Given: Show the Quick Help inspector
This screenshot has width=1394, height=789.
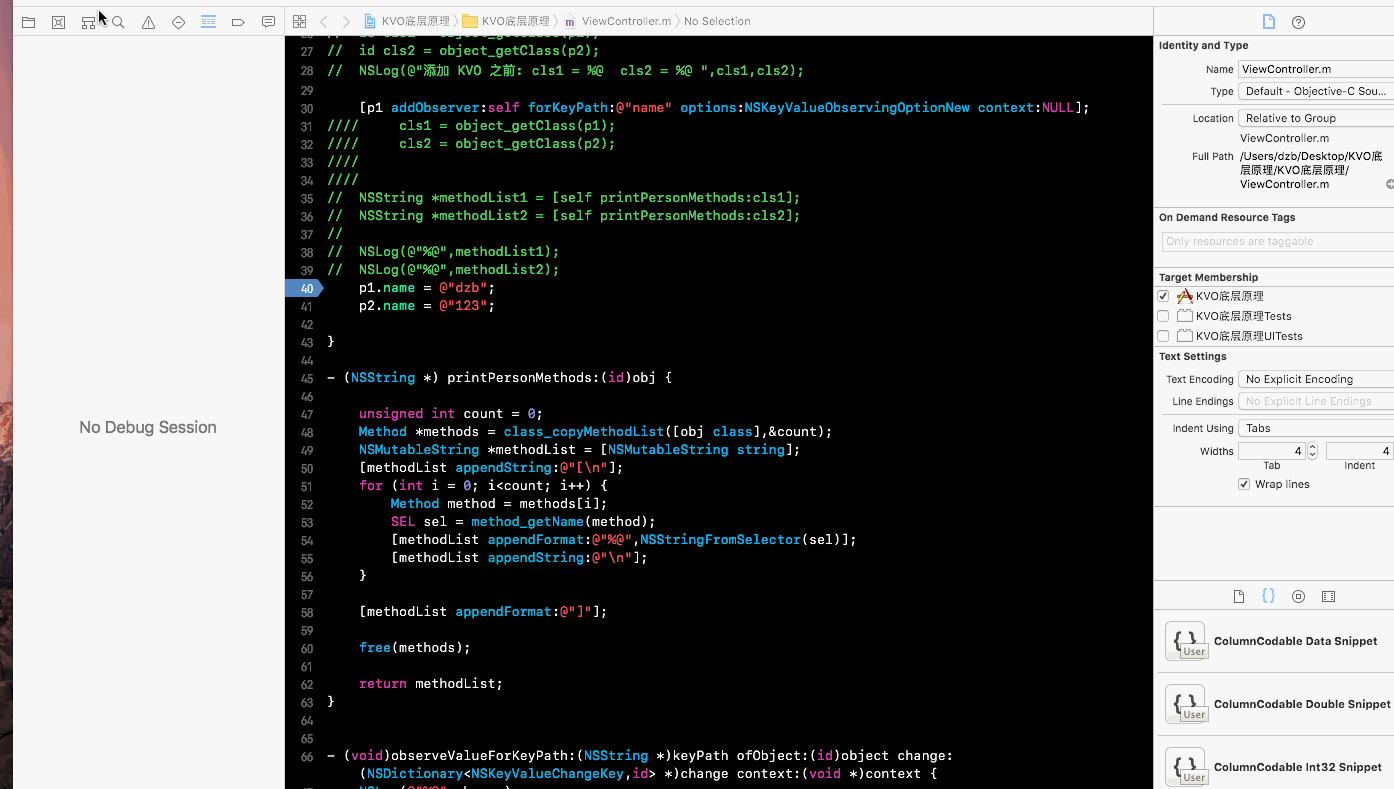Looking at the screenshot, I should pyautogui.click(x=1298, y=22).
